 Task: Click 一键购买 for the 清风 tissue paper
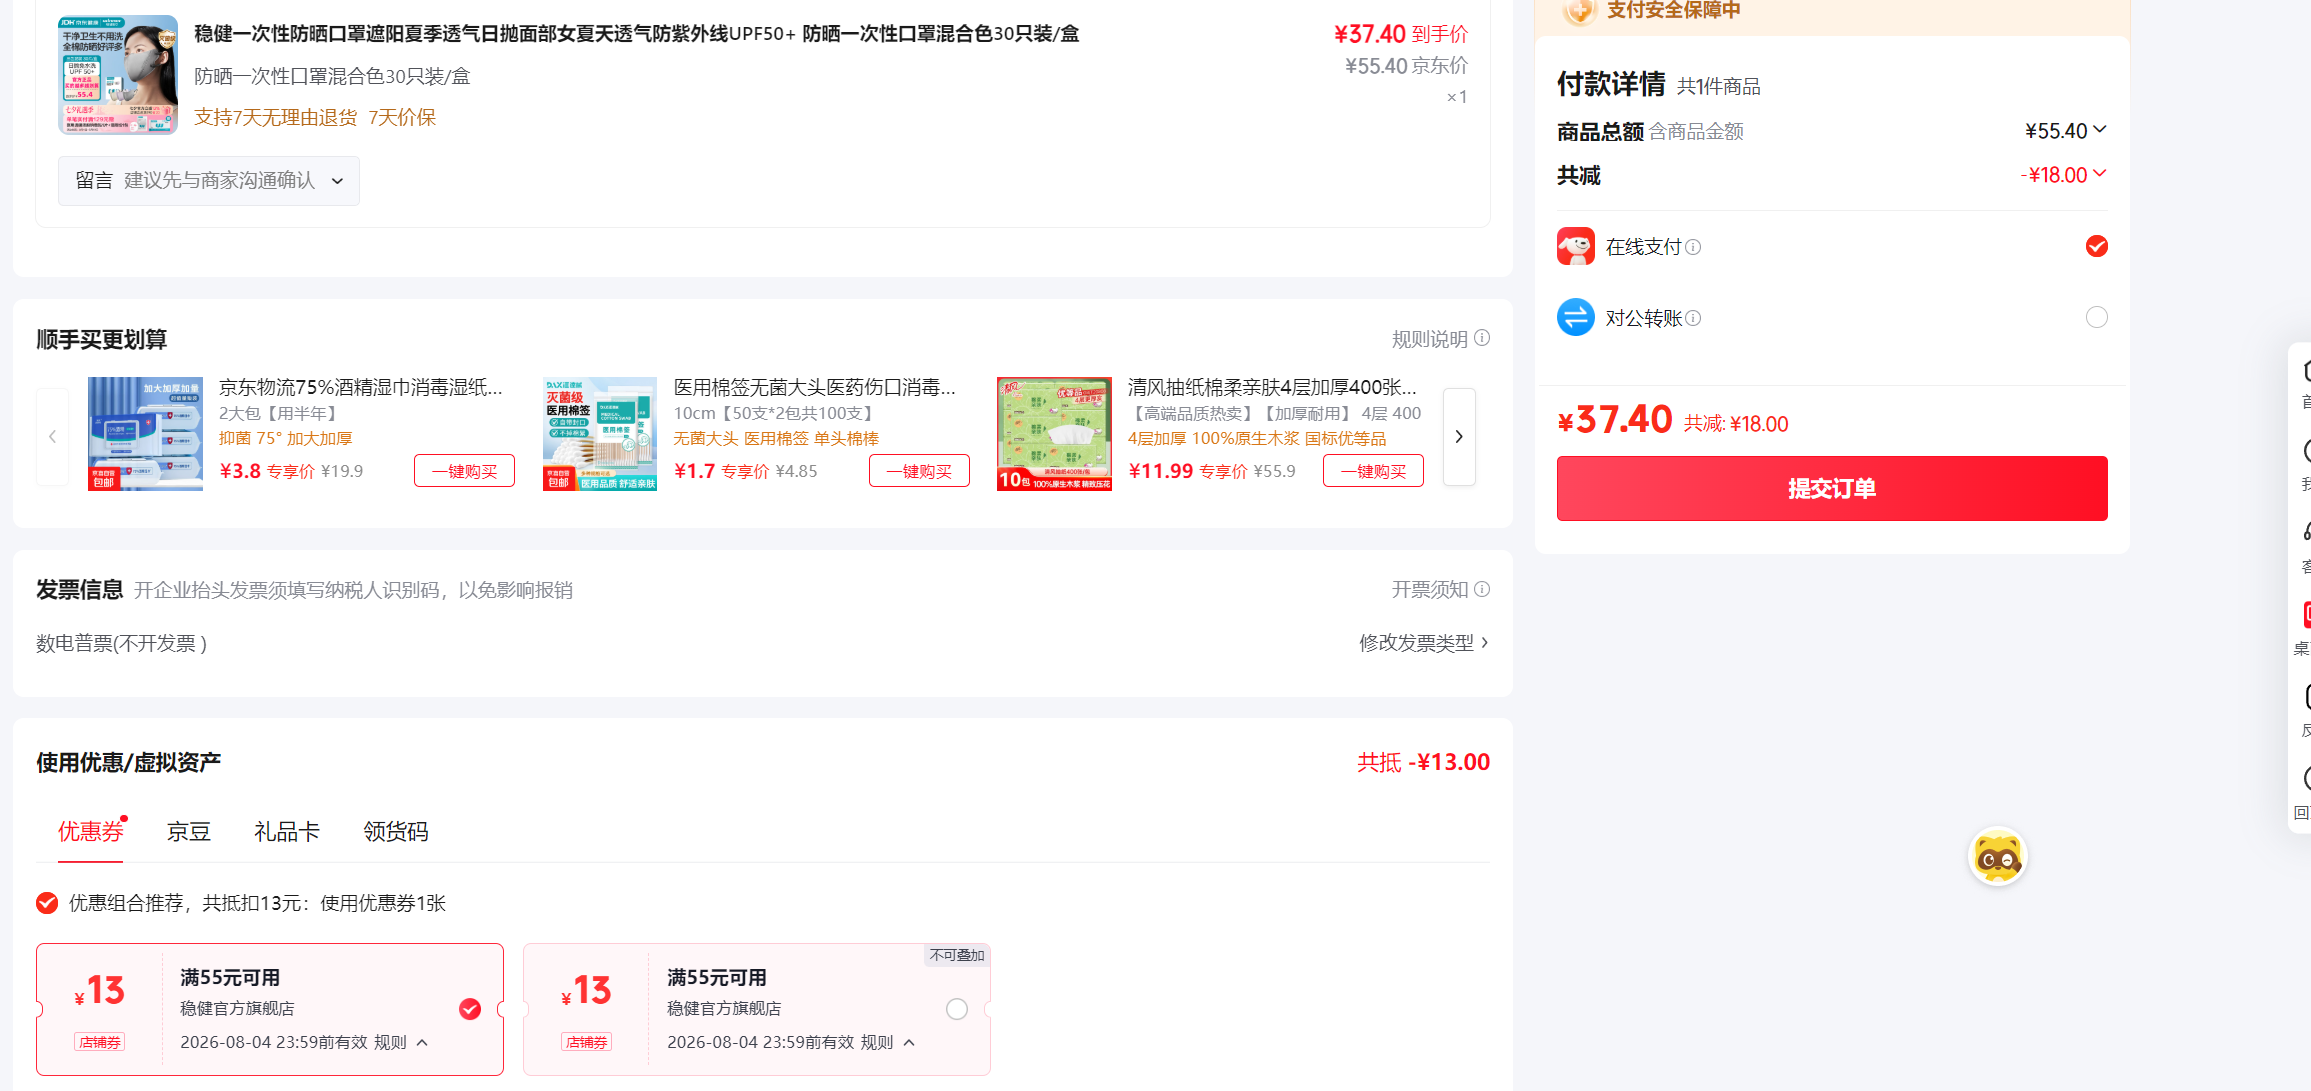1374,471
